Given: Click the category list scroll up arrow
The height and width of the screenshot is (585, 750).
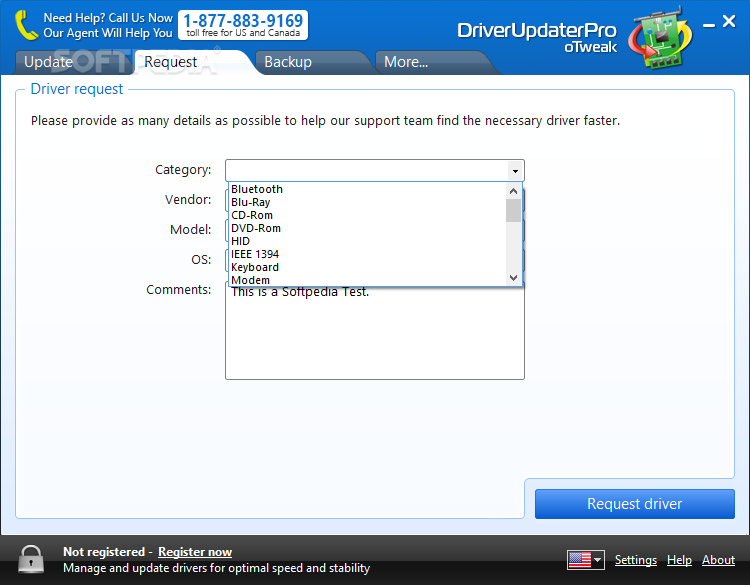Looking at the screenshot, I should (514, 191).
